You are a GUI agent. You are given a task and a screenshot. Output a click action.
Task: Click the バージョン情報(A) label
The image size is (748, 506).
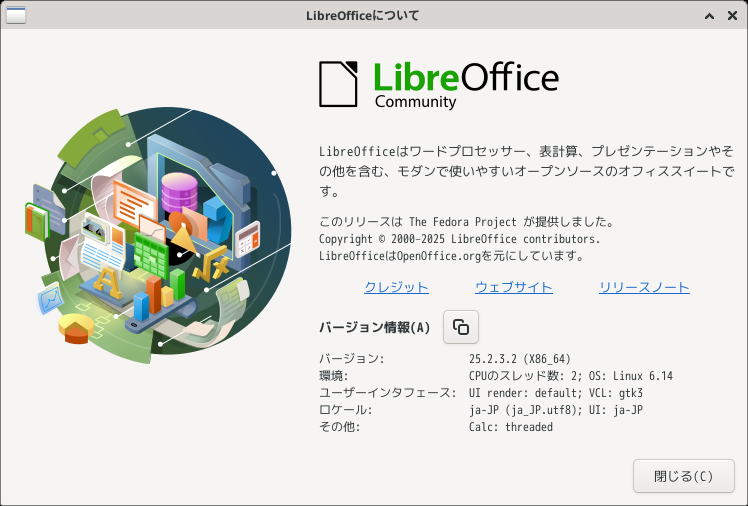(374, 327)
